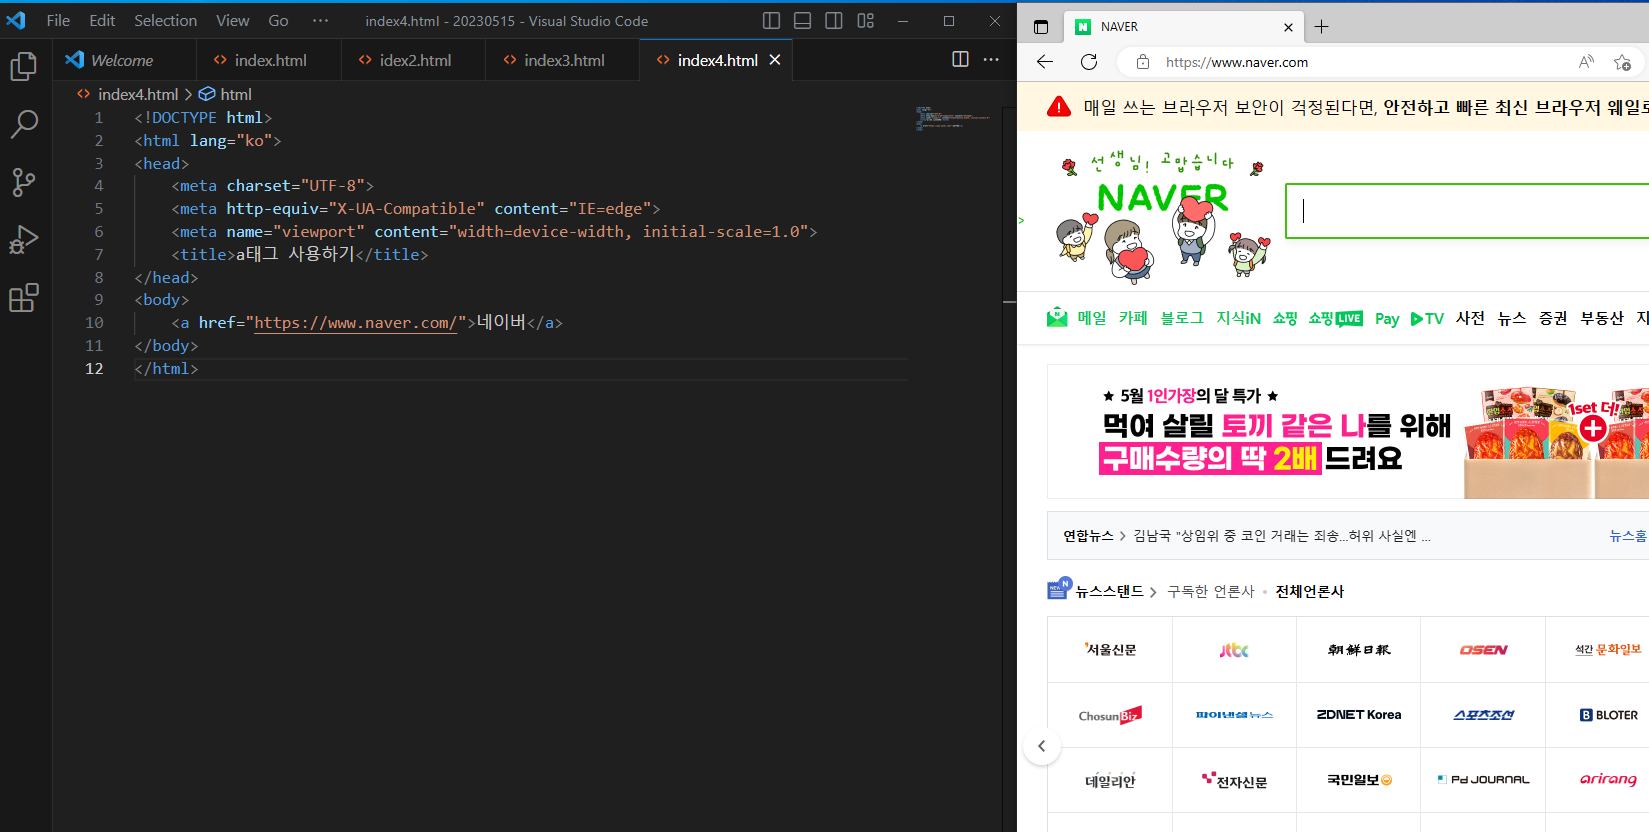Add this page to favorites
1649x832 pixels.
tap(1622, 62)
